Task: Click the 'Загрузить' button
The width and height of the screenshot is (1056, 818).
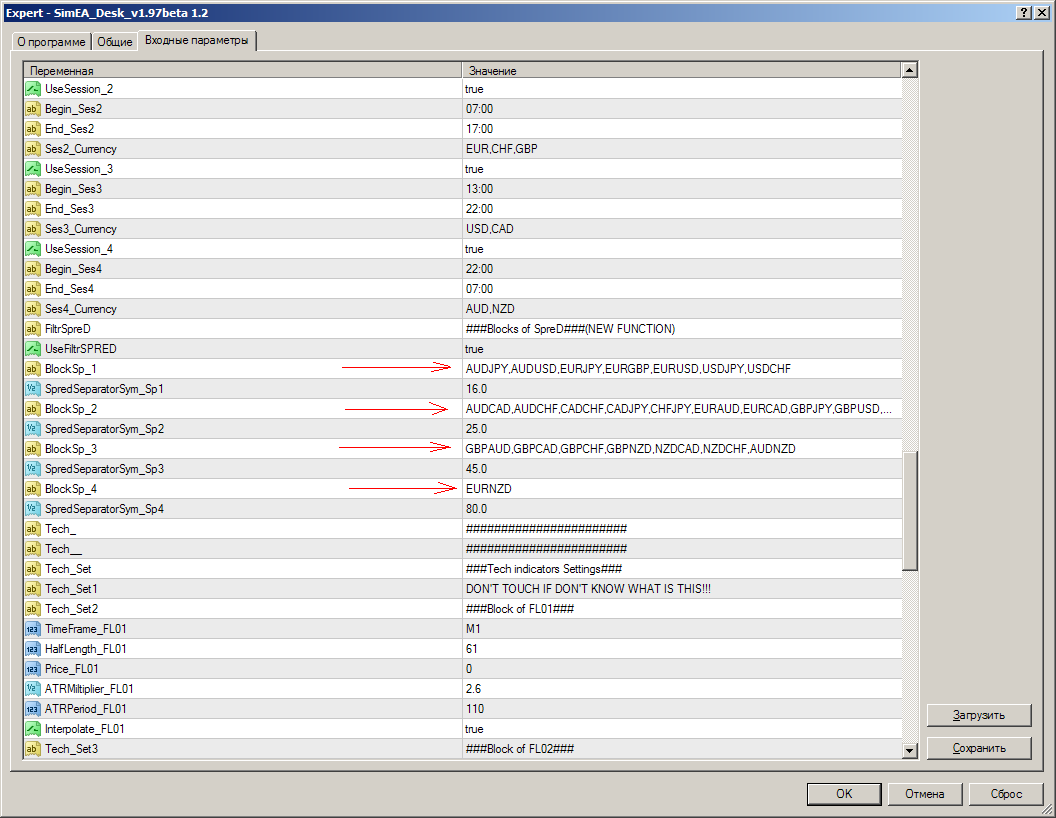Action: coord(979,715)
